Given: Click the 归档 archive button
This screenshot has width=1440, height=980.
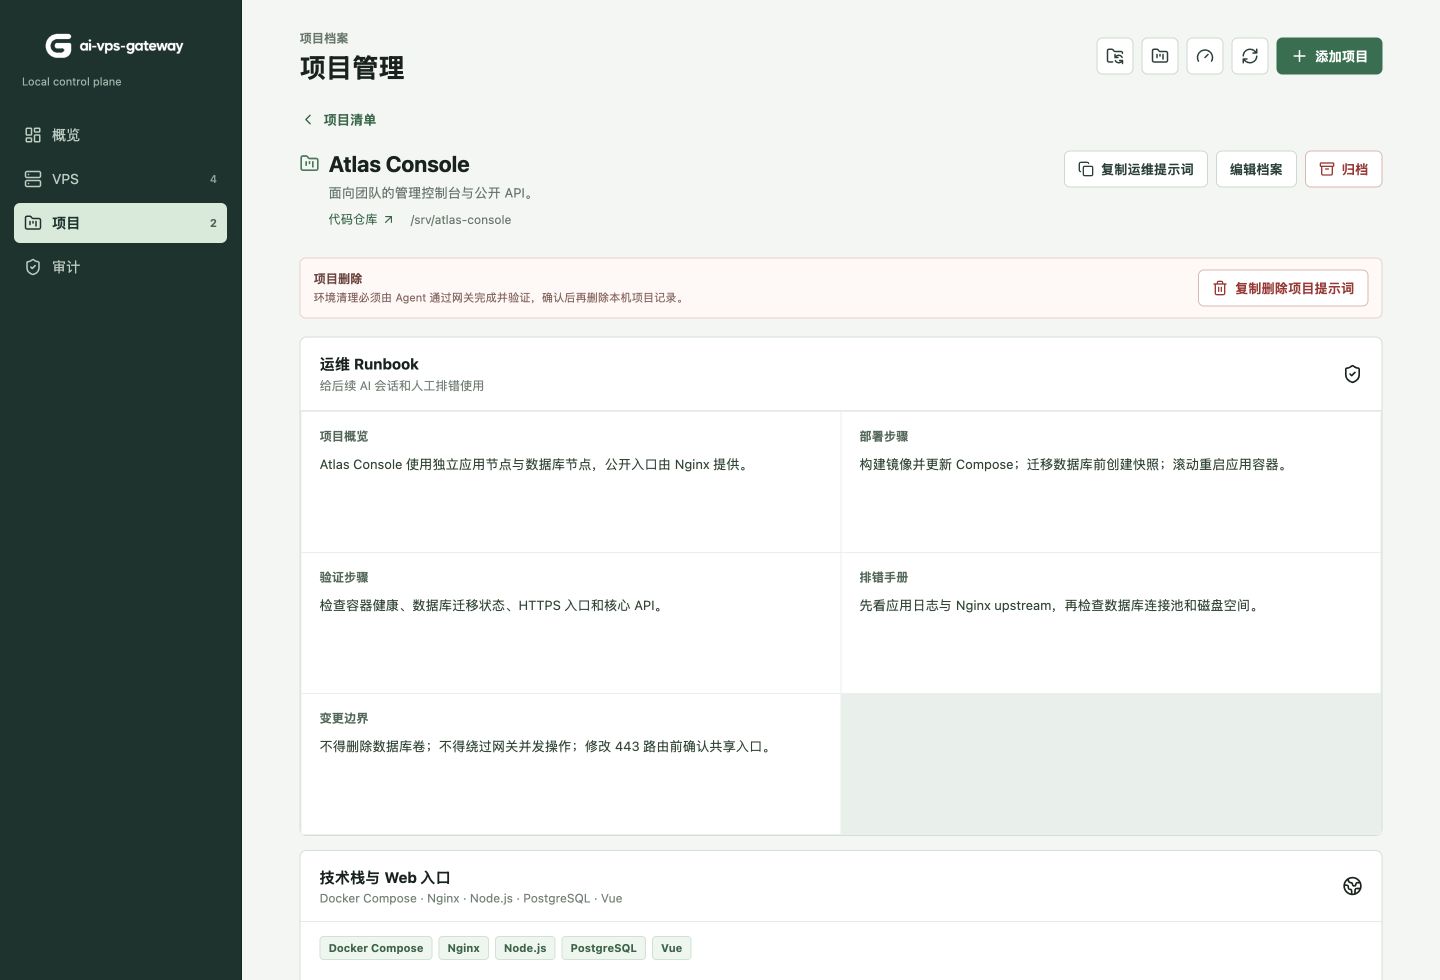Looking at the screenshot, I should (x=1343, y=169).
